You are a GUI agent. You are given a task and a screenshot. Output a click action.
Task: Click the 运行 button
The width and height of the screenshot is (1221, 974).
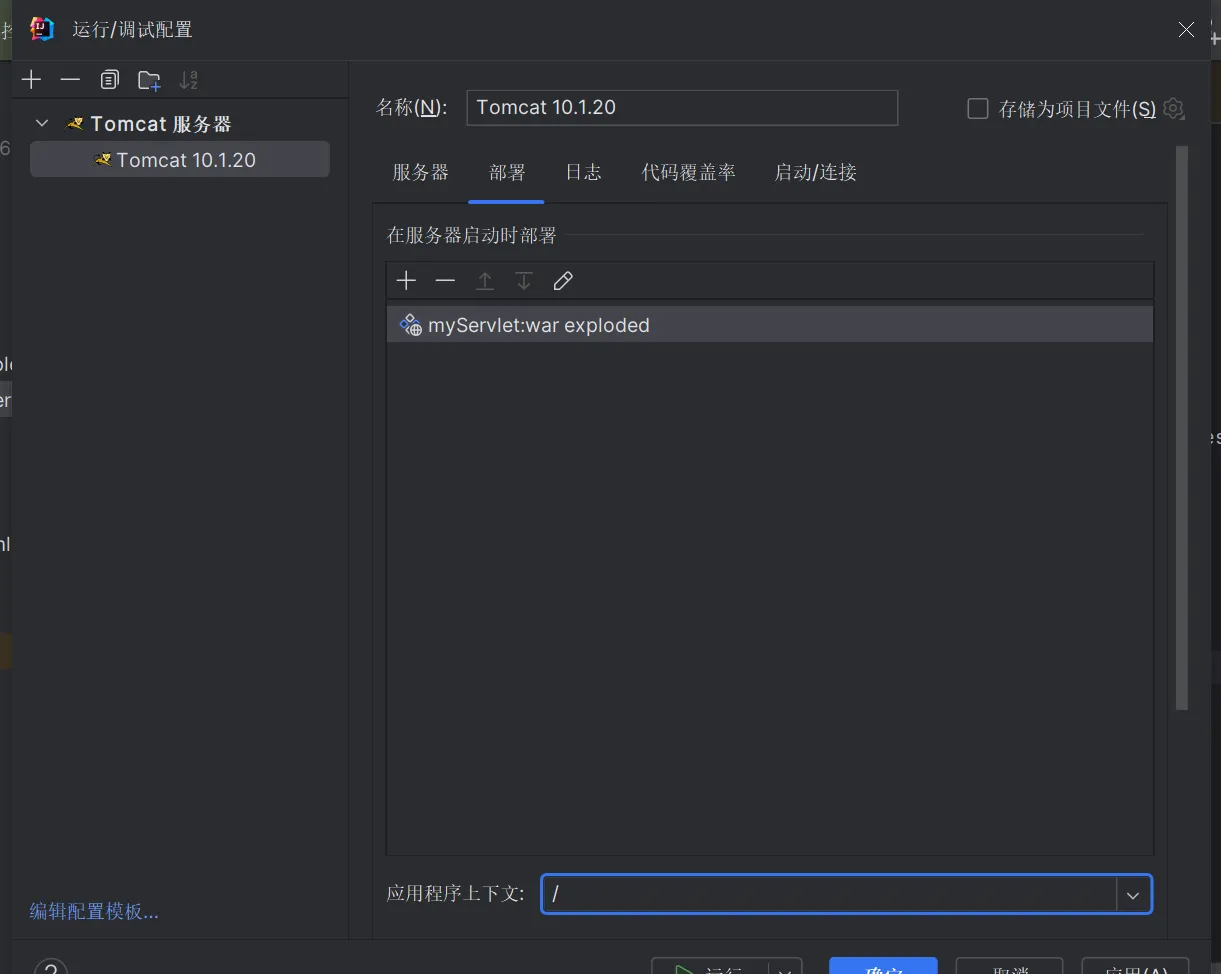pyautogui.click(x=710, y=968)
